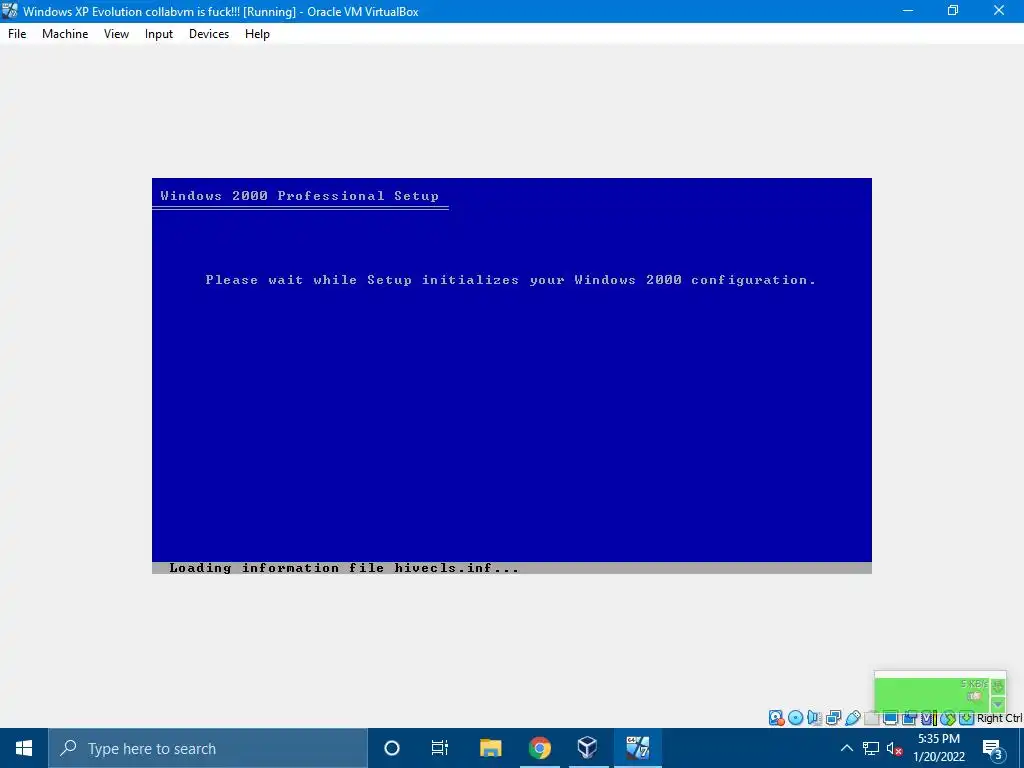Image resolution: width=1024 pixels, height=768 pixels.
Task: Click the recording status icon
Action: coord(909,718)
